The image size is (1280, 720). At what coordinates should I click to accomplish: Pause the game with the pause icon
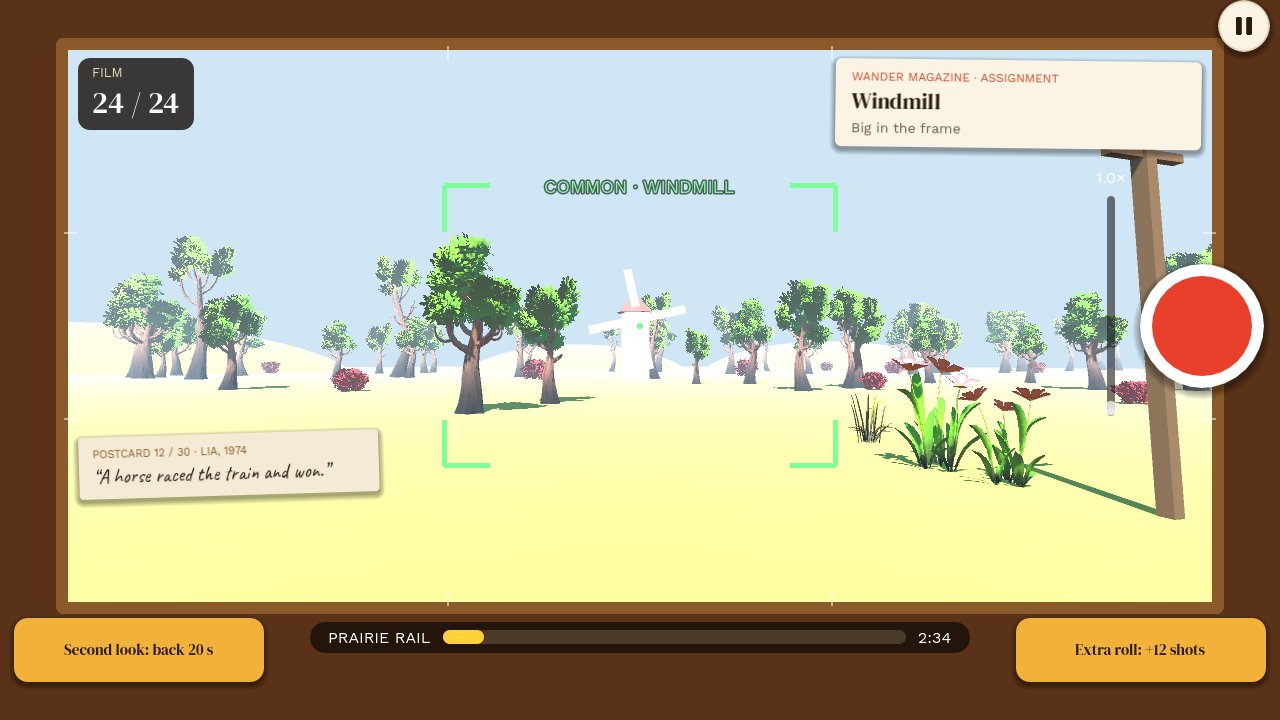click(x=1243, y=26)
